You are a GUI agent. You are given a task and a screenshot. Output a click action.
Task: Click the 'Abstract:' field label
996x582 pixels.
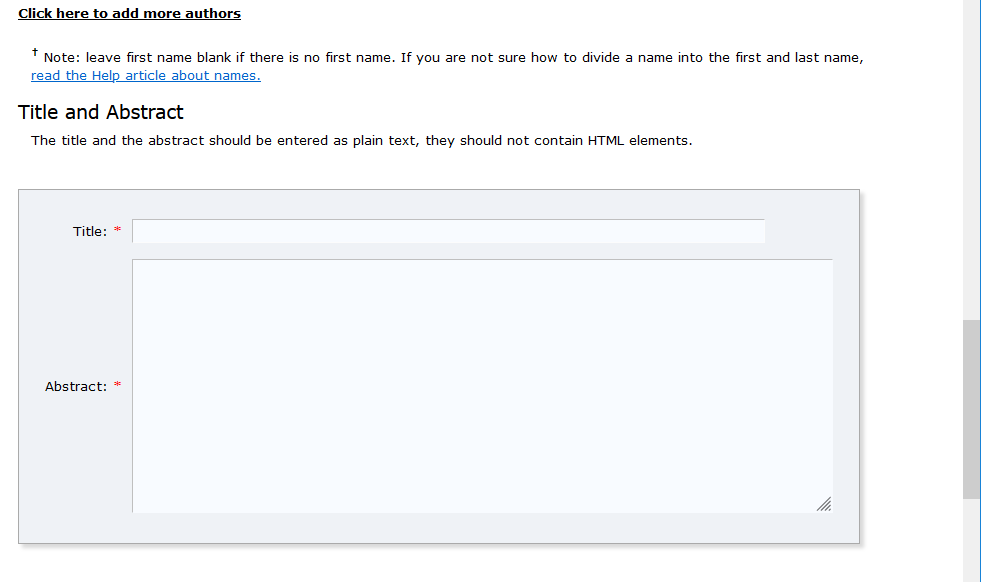(76, 386)
